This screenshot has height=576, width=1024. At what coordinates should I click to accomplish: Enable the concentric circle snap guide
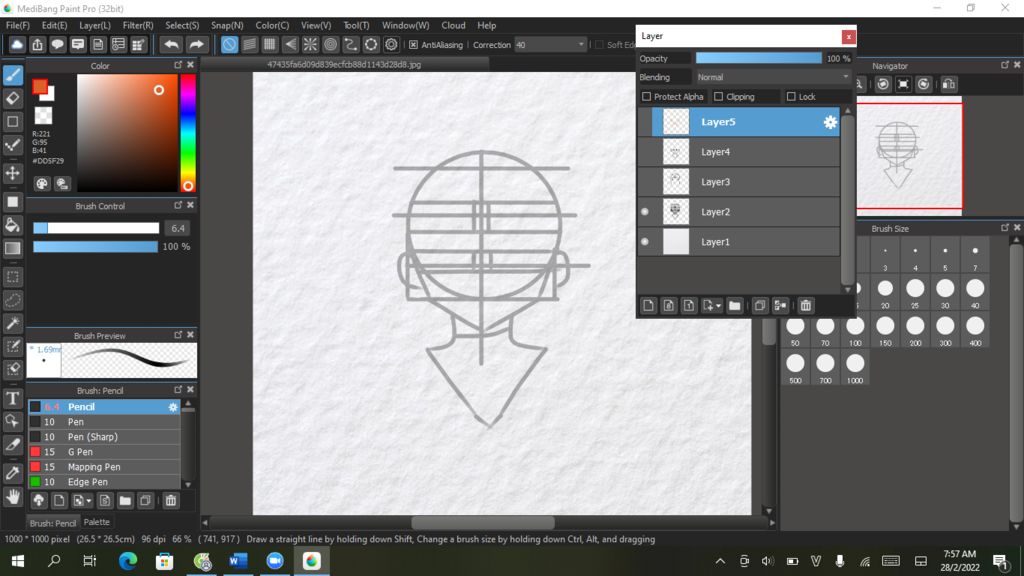point(330,44)
